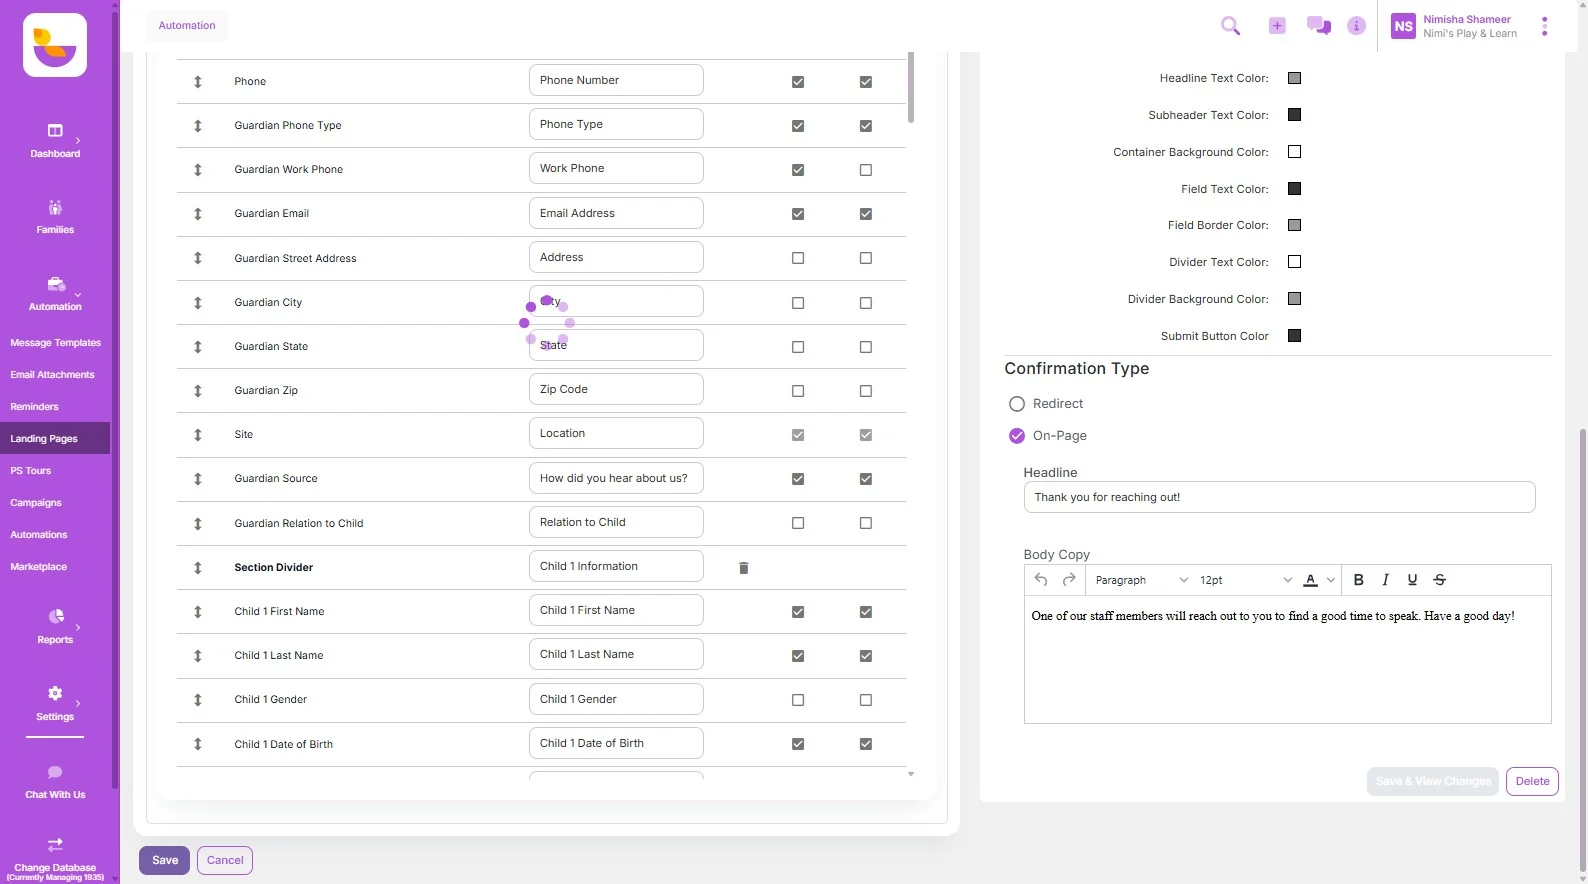The image size is (1588, 884).
Task: Open the search magnifier icon
Action: 1231,26
